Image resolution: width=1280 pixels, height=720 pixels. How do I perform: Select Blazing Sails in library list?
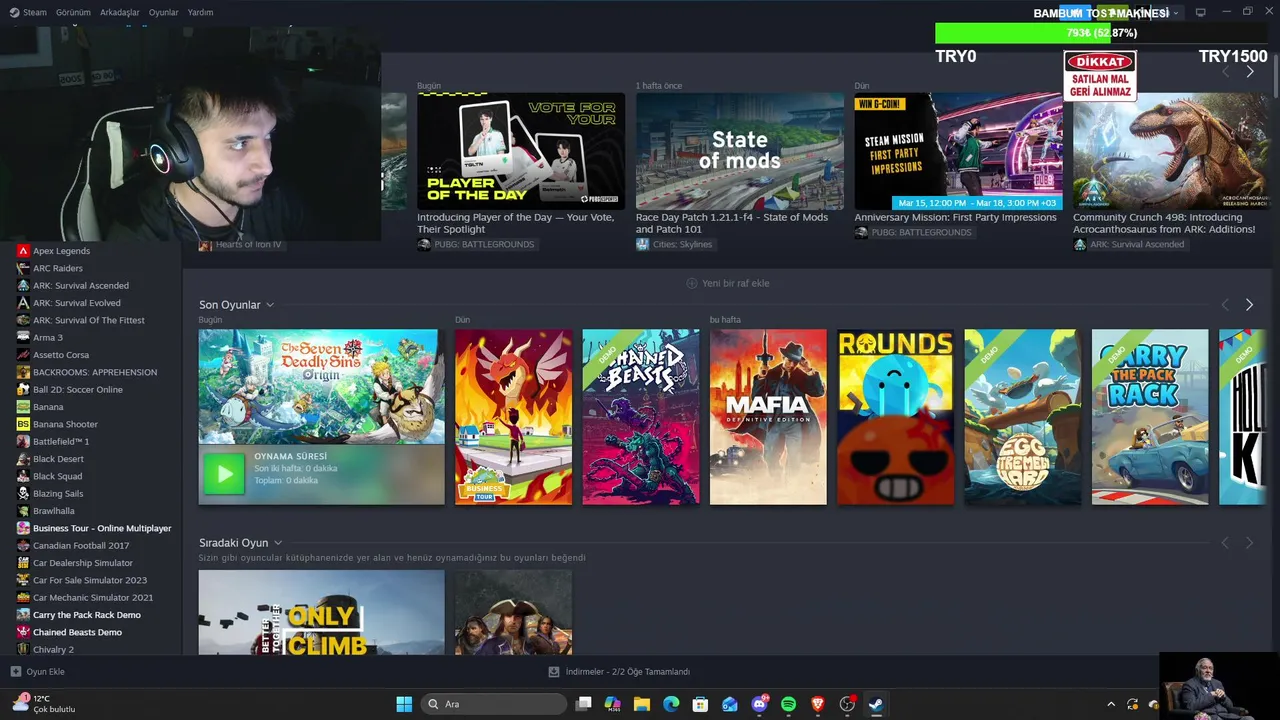pyautogui.click(x=58, y=493)
